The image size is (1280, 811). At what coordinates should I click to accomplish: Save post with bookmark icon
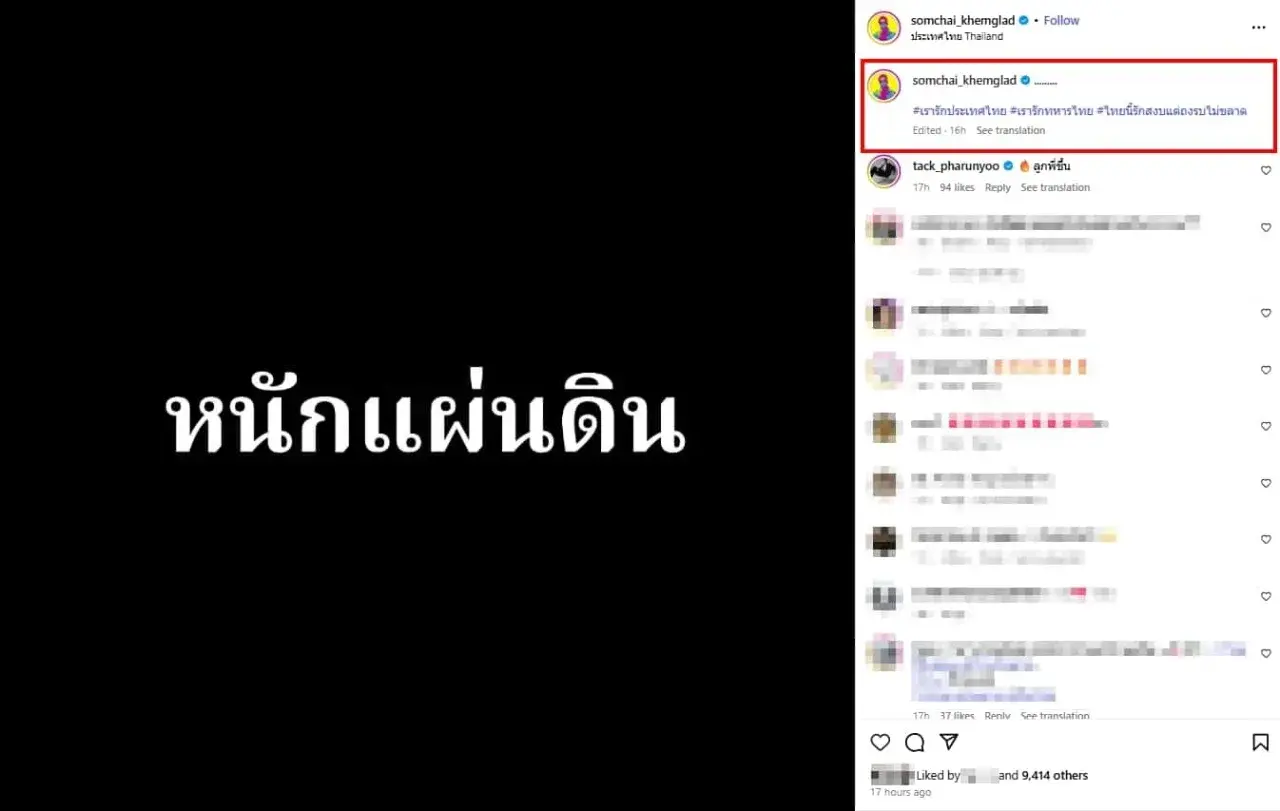[1260, 742]
